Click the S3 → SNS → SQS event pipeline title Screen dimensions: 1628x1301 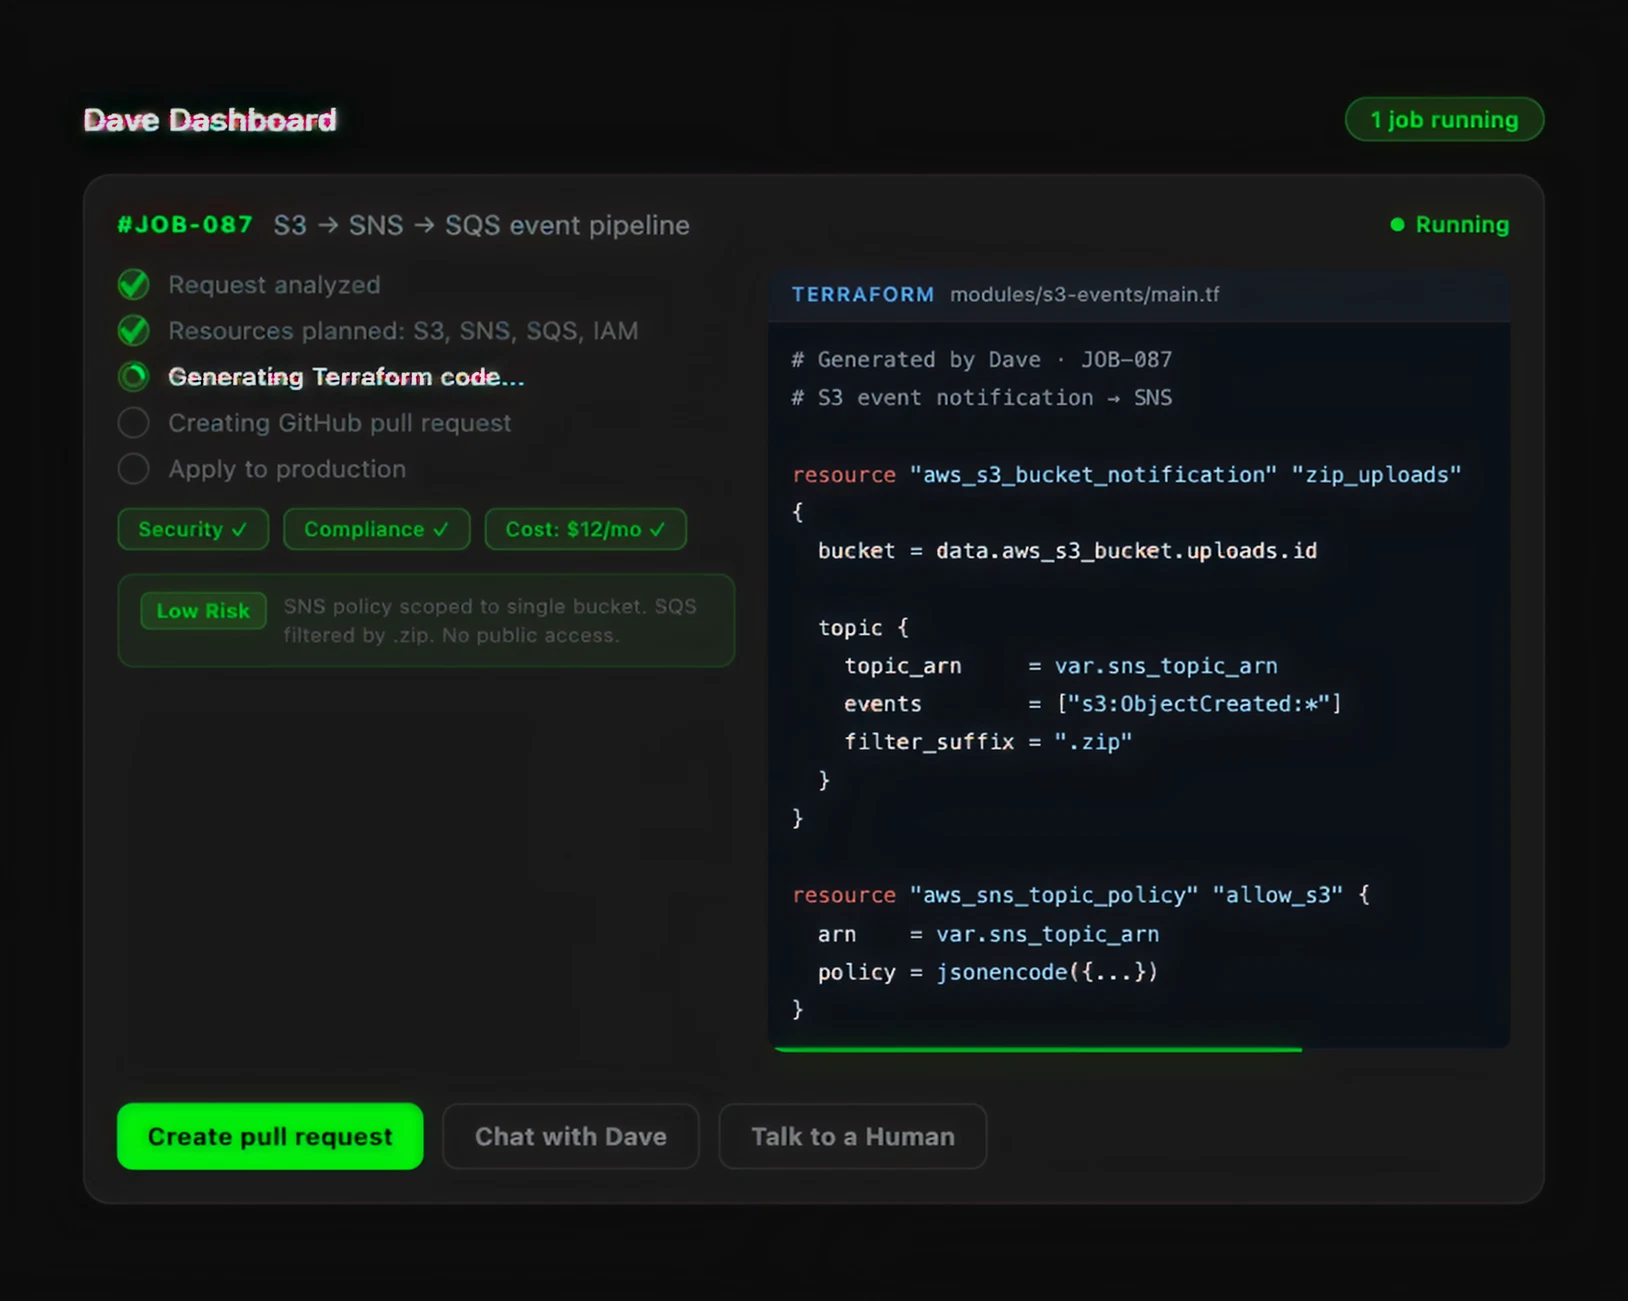pos(481,225)
